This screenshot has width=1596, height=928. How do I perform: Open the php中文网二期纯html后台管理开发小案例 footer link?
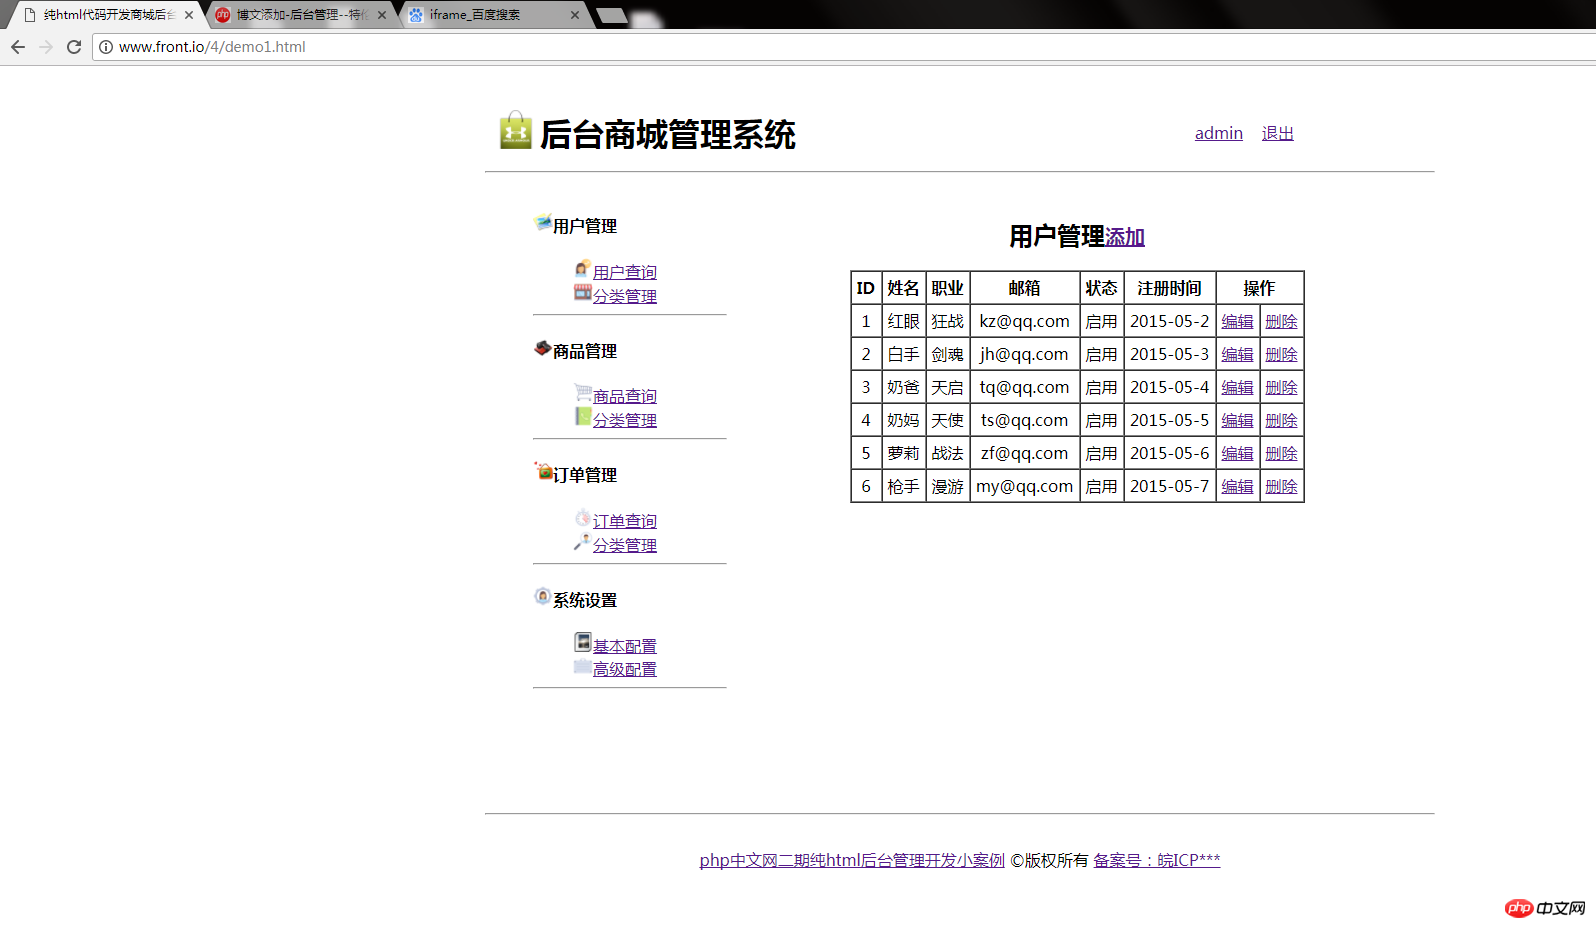click(852, 860)
